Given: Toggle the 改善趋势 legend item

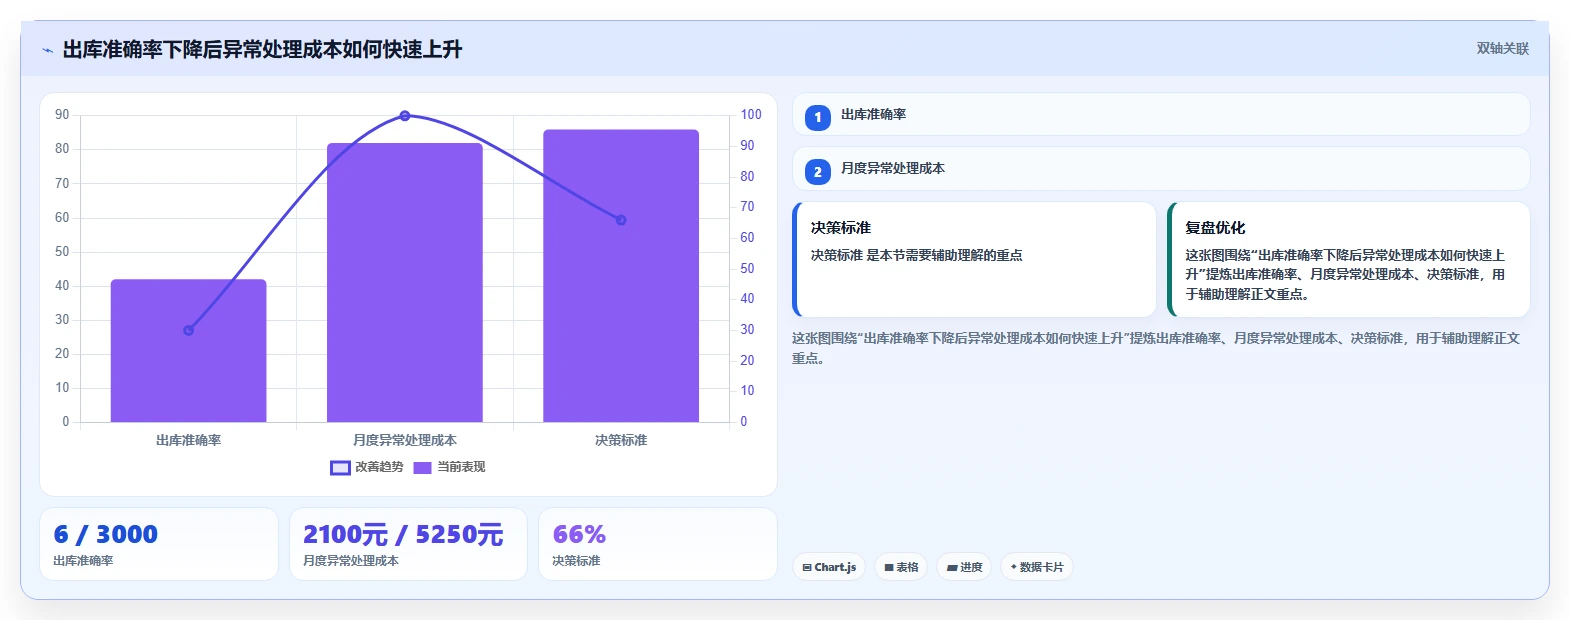Looking at the screenshot, I should pyautogui.click(x=367, y=467).
